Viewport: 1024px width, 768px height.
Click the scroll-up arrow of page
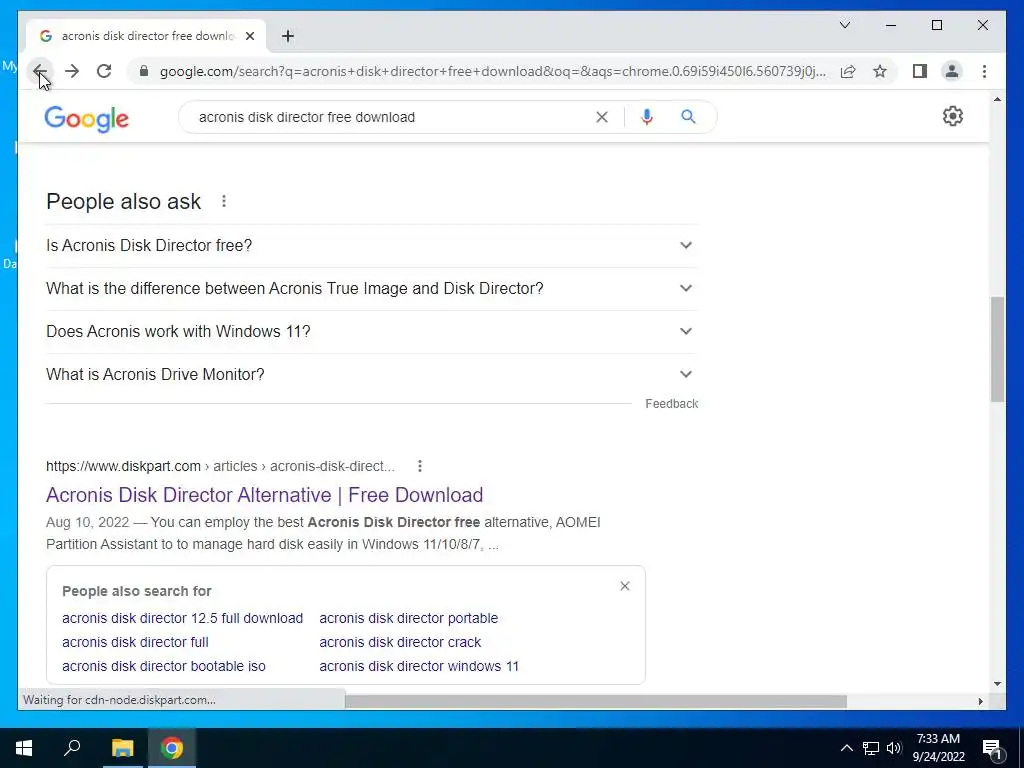pyautogui.click(x=997, y=99)
